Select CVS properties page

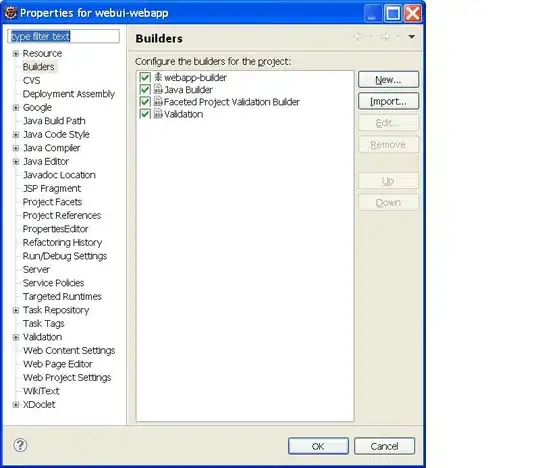[x=31, y=80]
